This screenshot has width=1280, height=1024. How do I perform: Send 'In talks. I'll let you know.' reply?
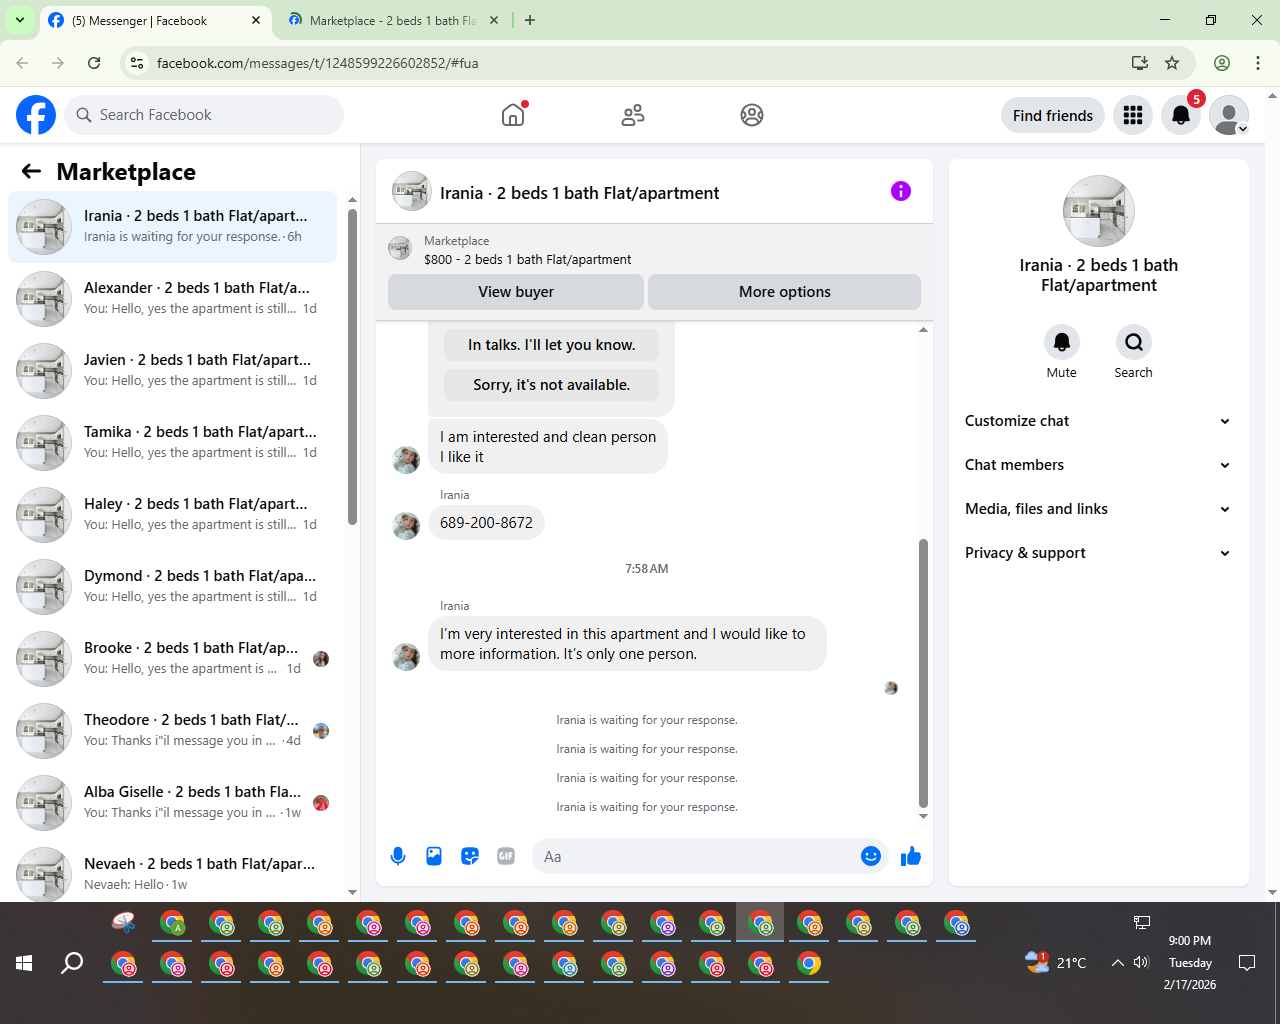tap(552, 345)
